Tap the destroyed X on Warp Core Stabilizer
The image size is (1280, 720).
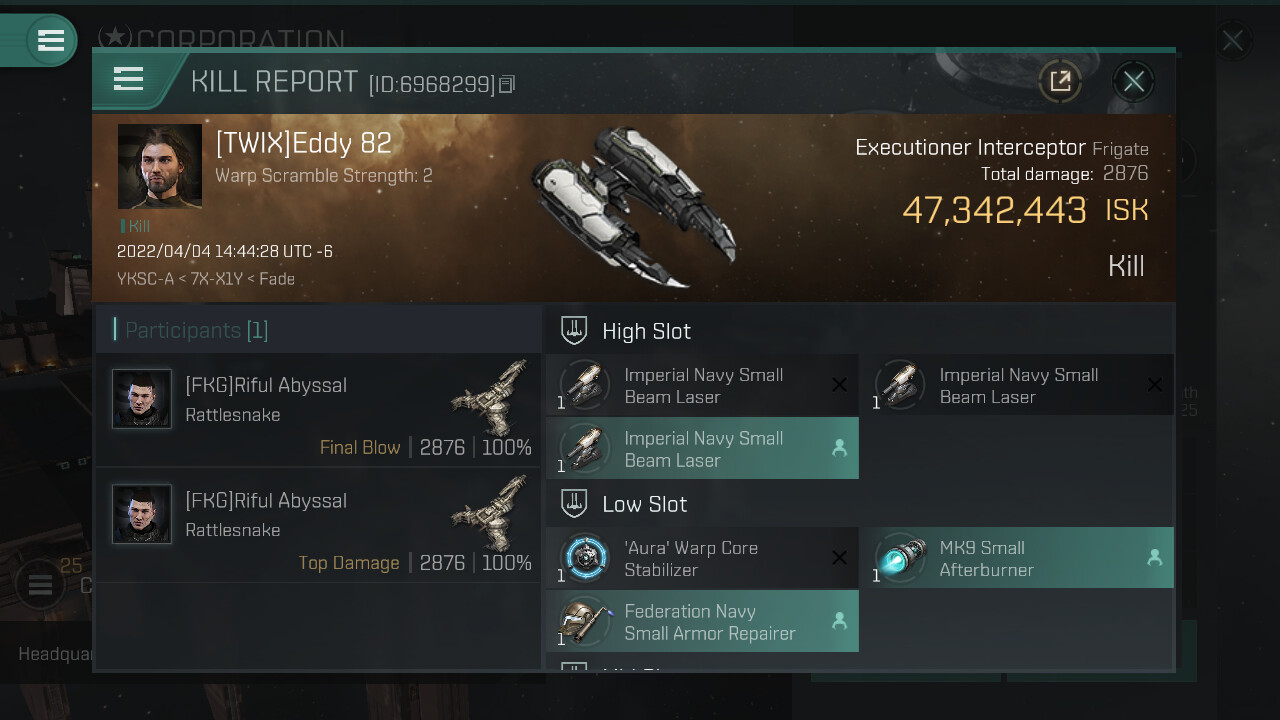839,558
